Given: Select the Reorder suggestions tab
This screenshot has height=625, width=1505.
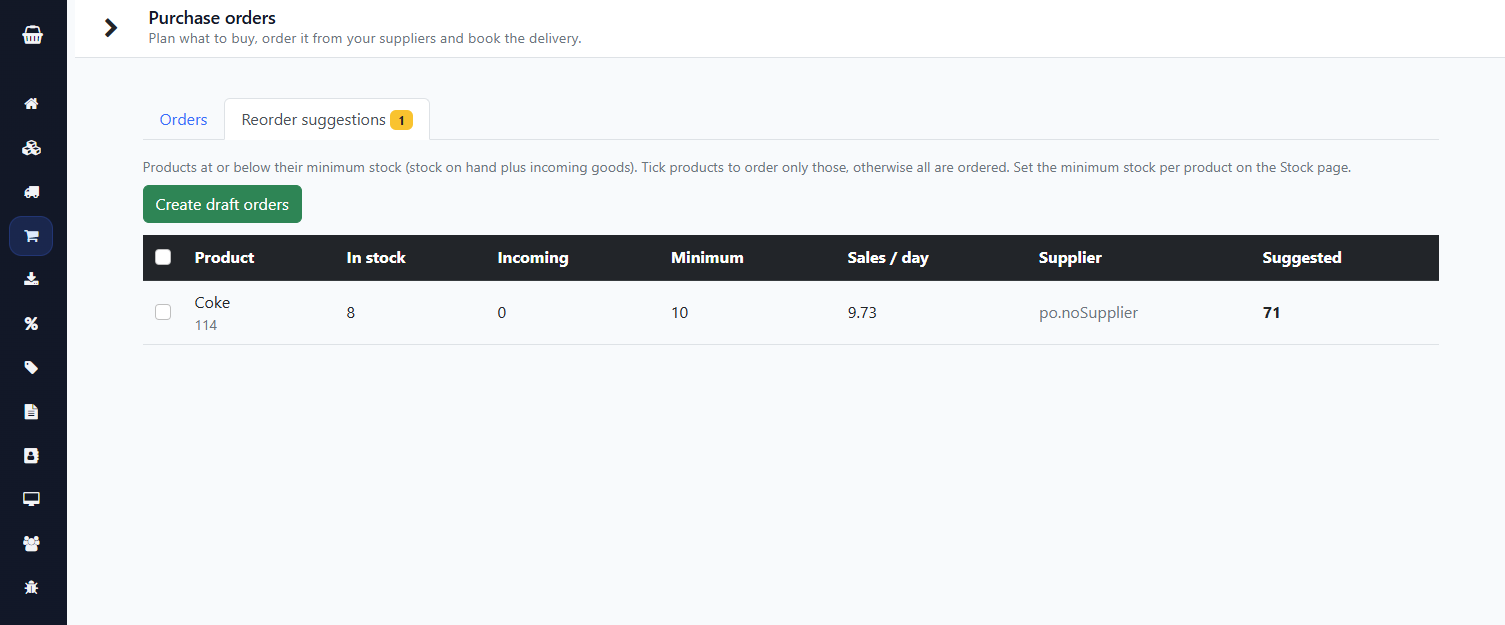Looking at the screenshot, I should coord(327,119).
